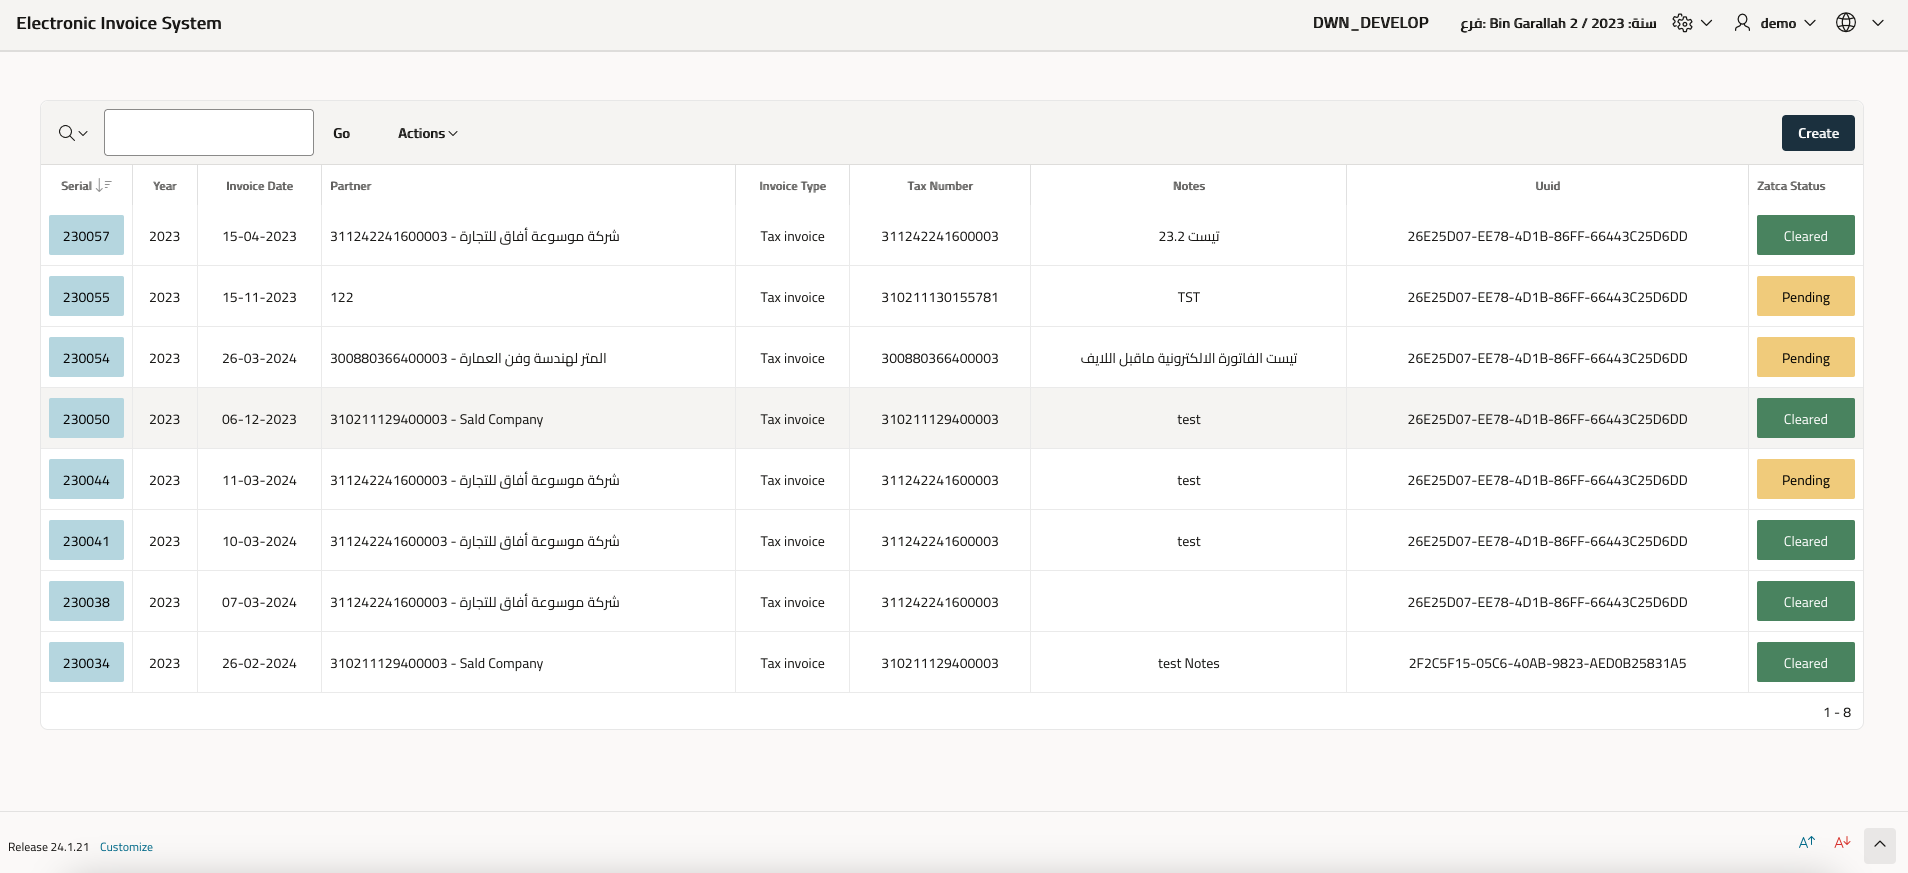Image resolution: width=1908 pixels, height=873 pixels.
Task: Click Pending status for invoice 230055
Action: [1805, 297]
